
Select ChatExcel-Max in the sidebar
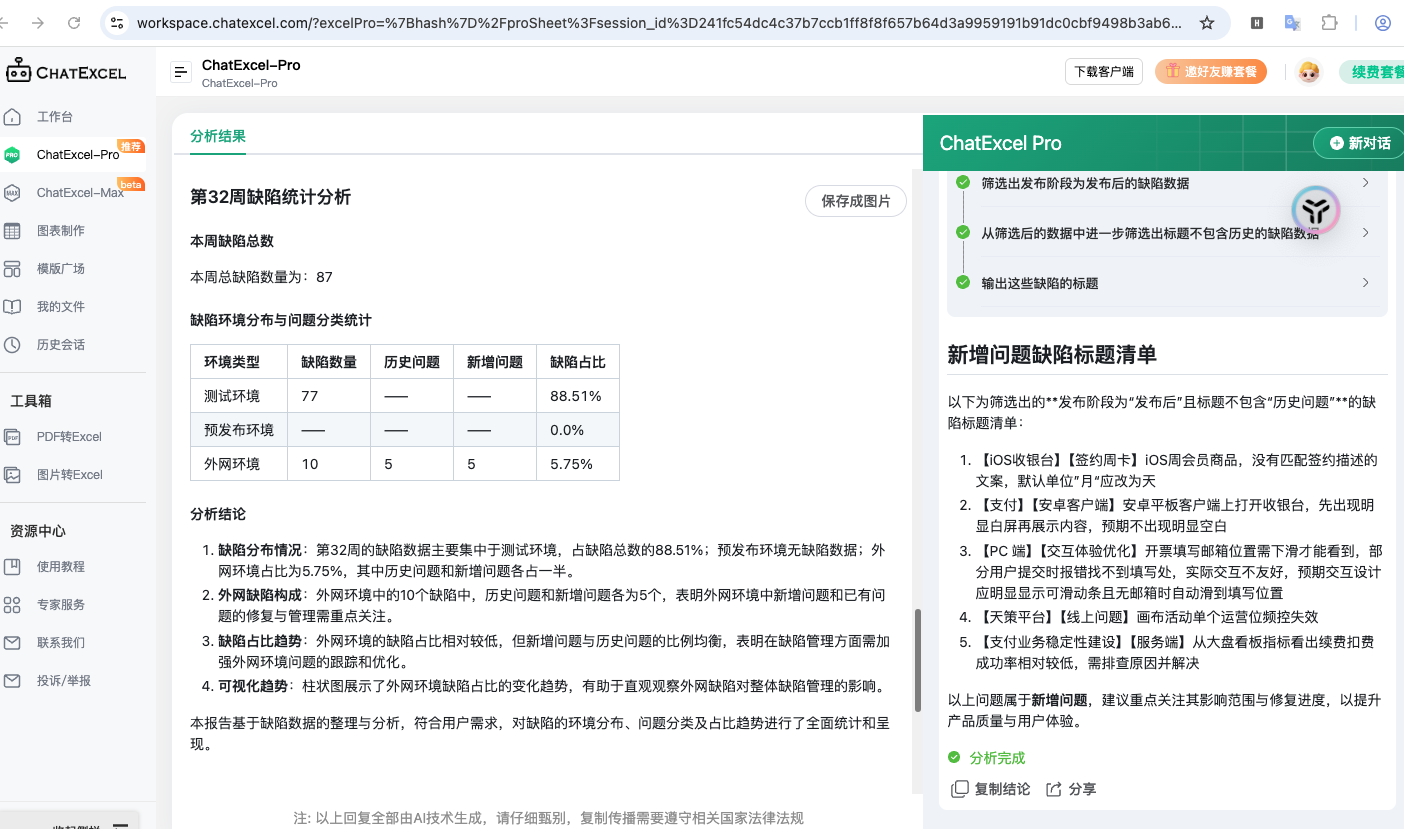click(80, 192)
